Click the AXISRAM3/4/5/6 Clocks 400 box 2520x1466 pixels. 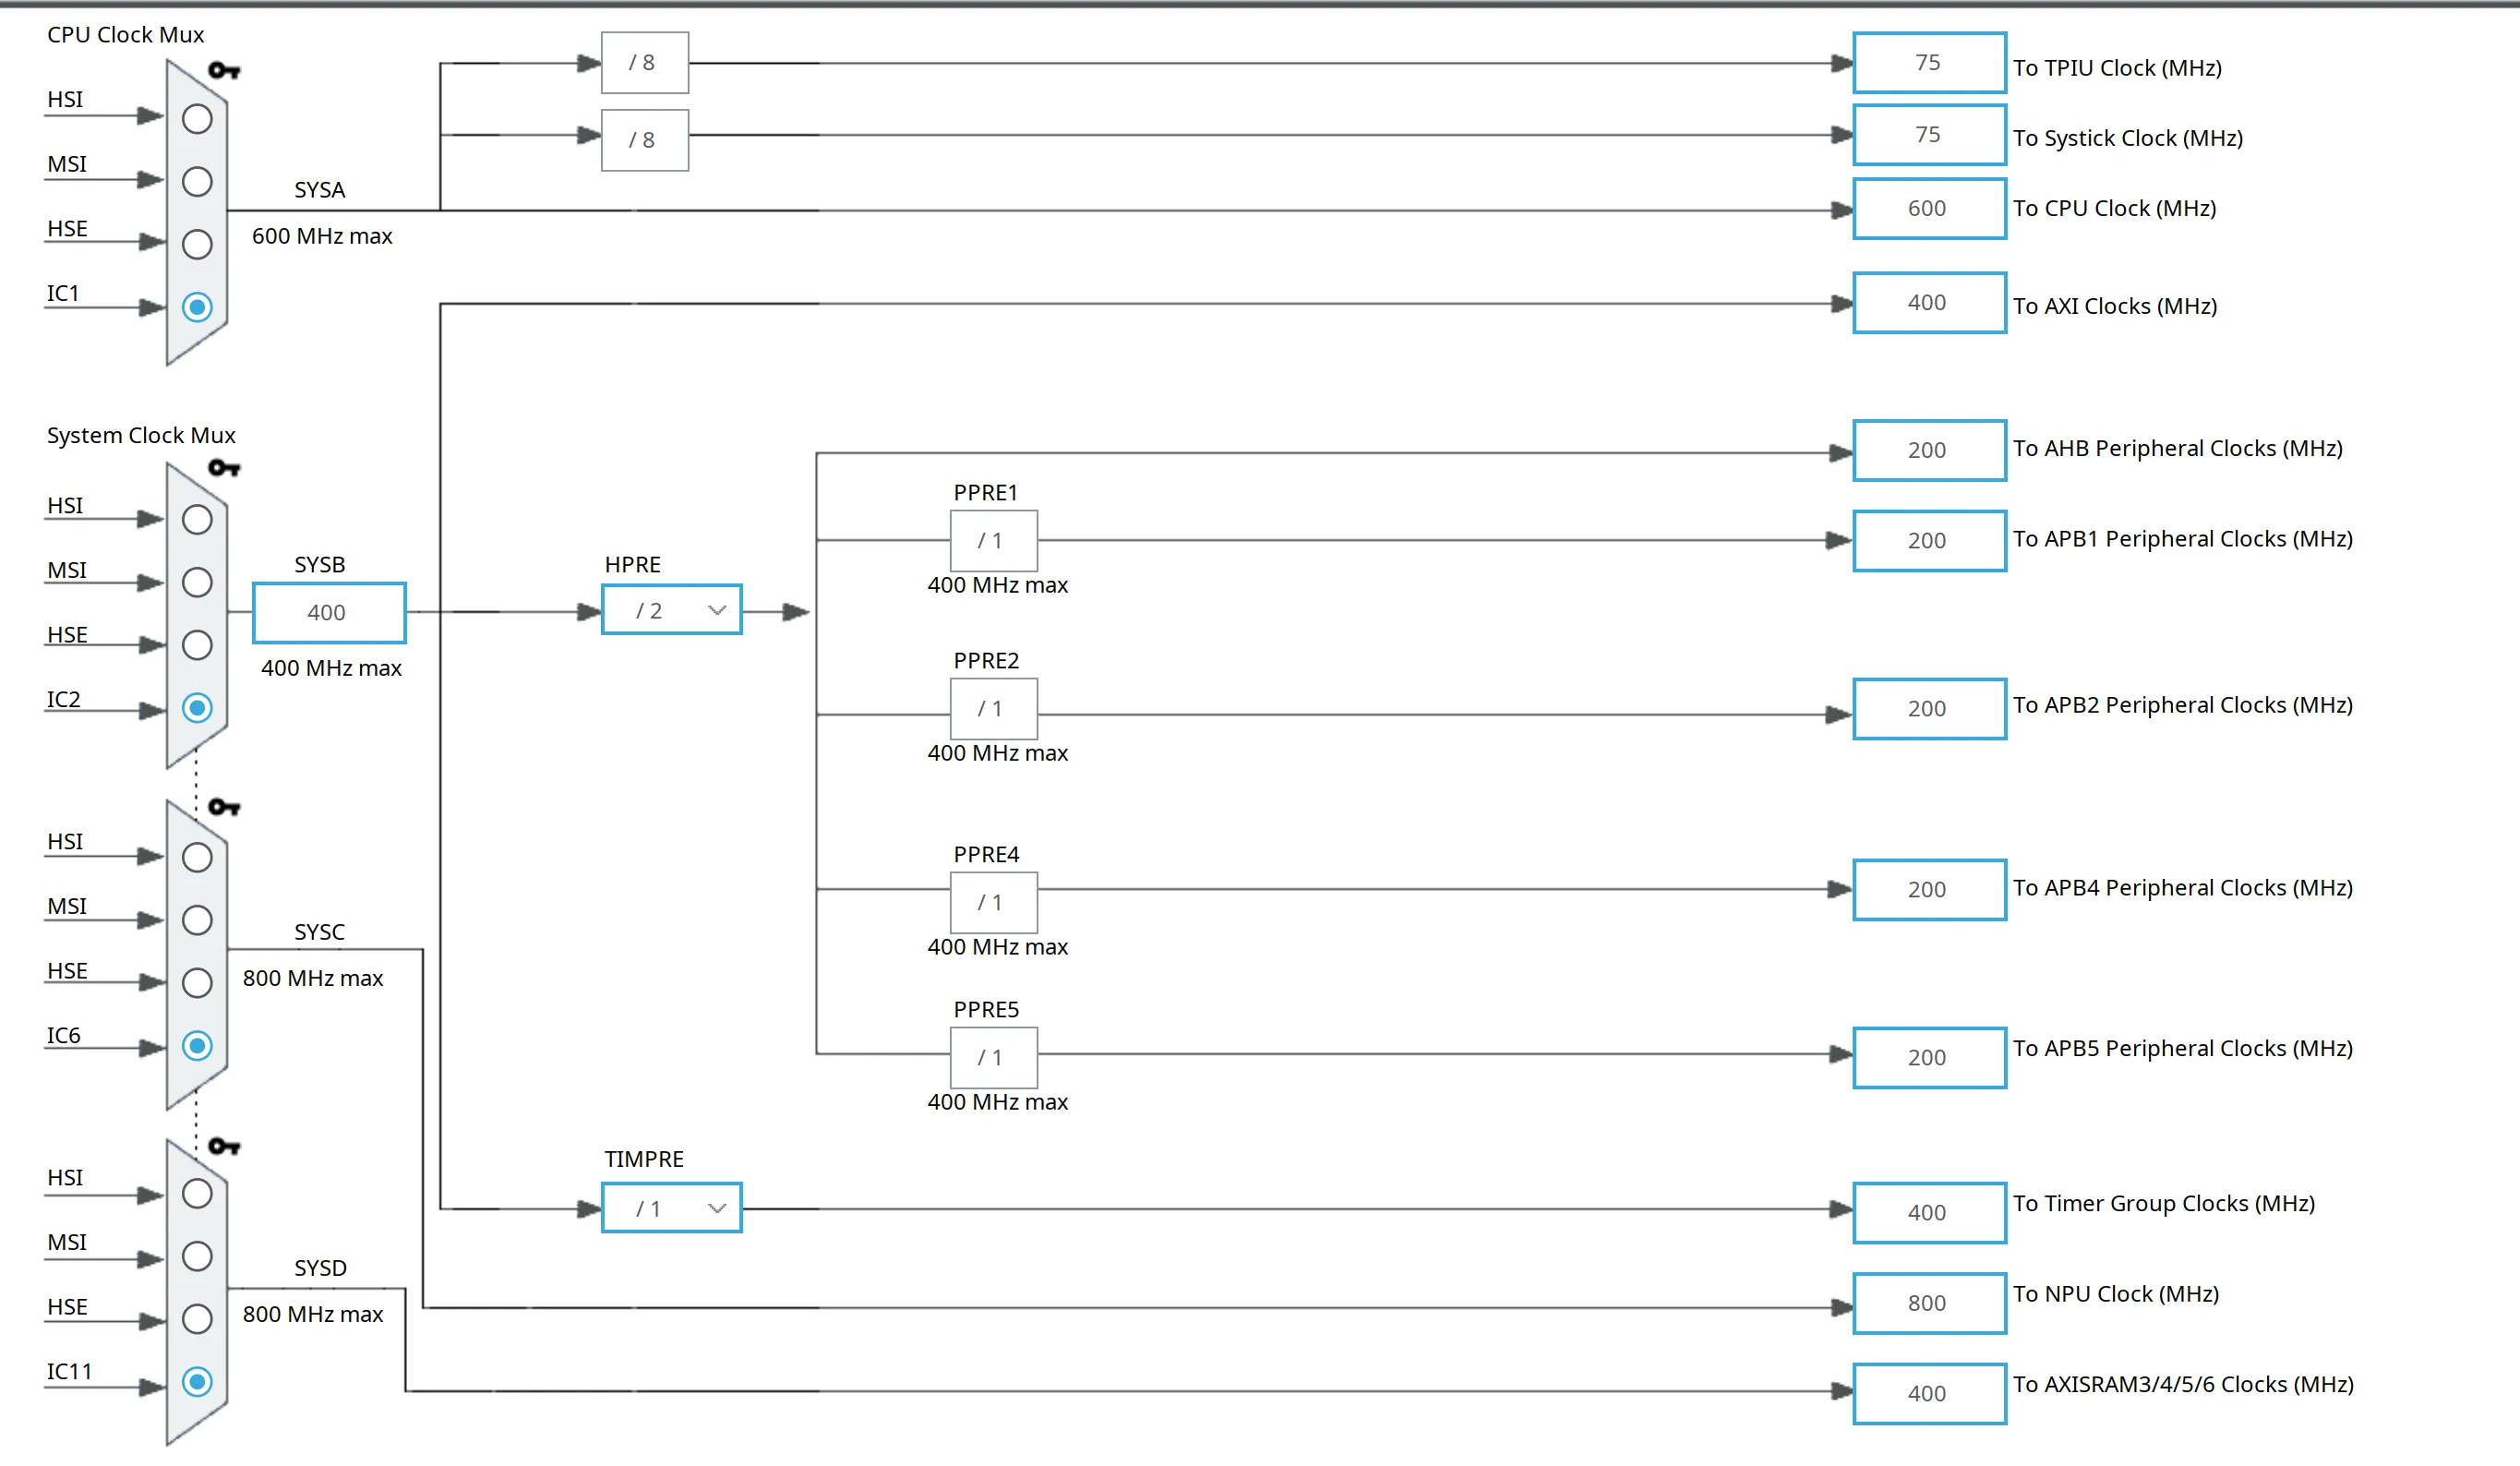click(x=1929, y=1394)
